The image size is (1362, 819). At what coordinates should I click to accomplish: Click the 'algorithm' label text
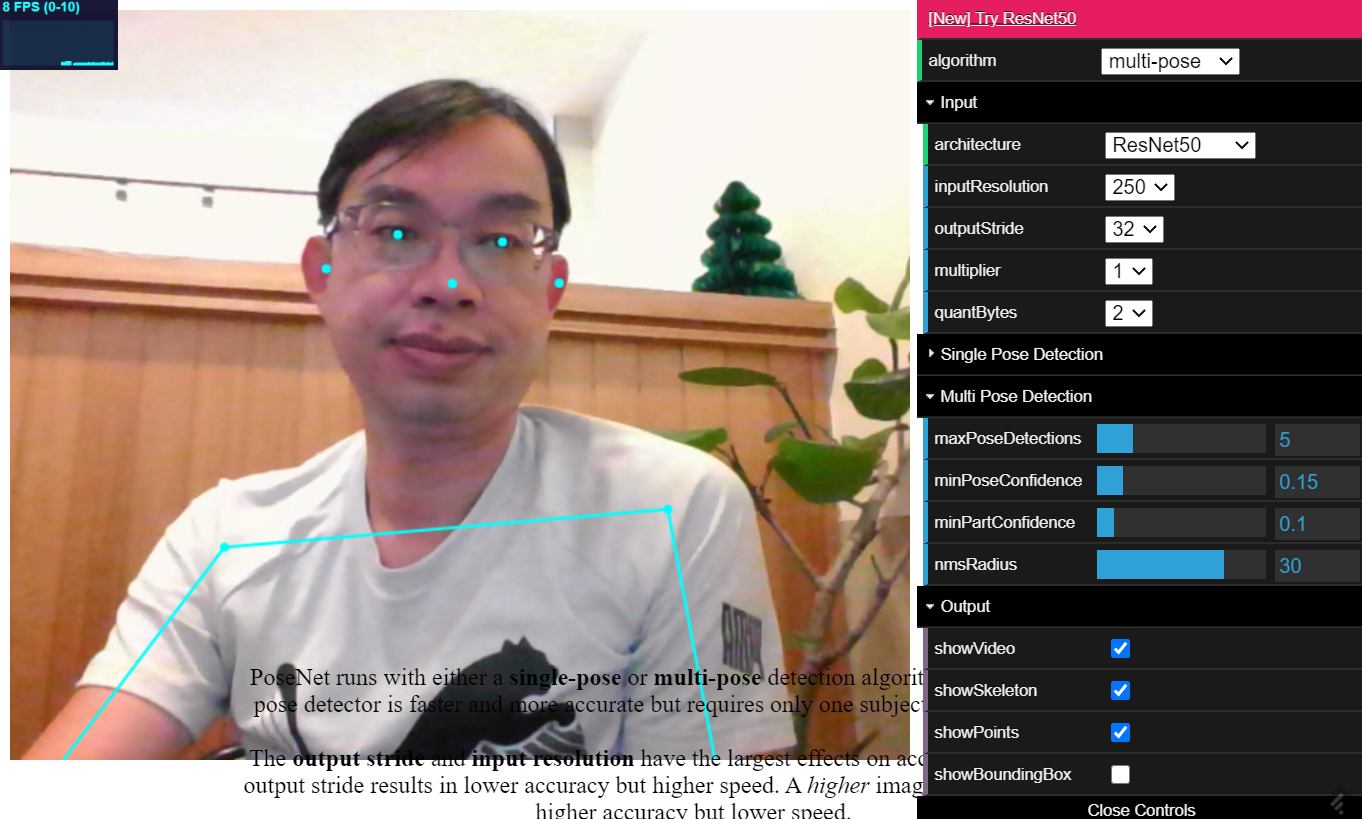tap(962, 61)
